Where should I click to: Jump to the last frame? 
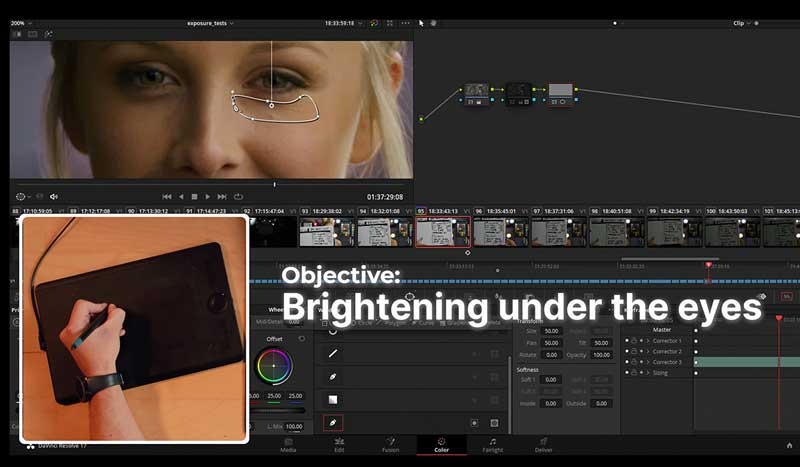222,196
